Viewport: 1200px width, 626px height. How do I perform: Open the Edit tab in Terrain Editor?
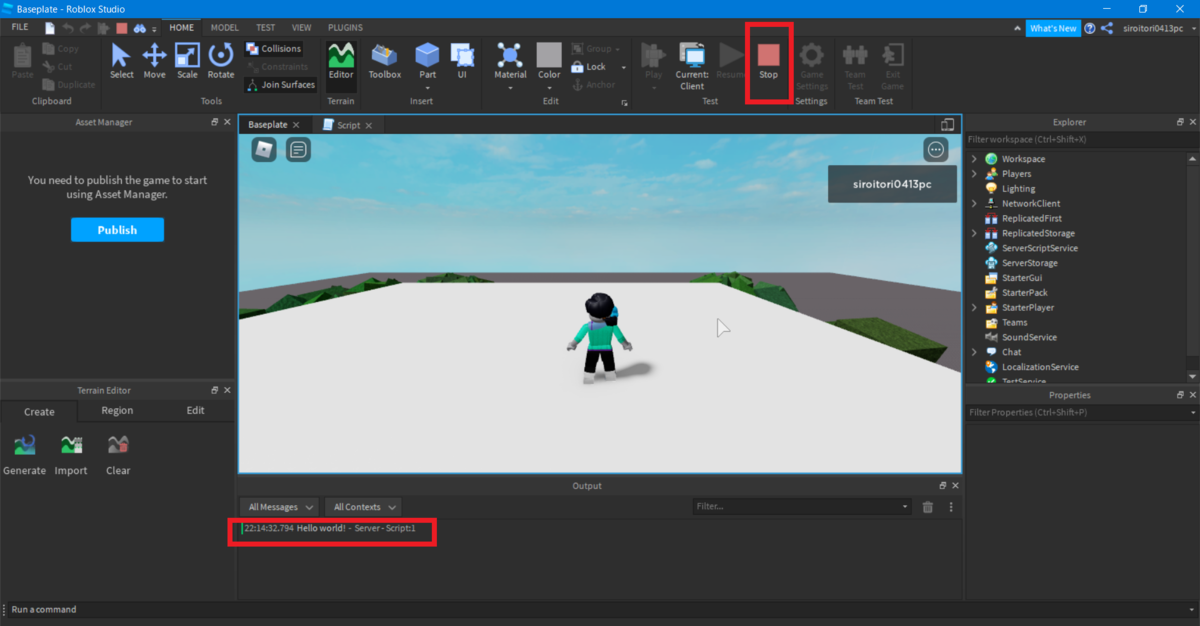coord(196,410)
